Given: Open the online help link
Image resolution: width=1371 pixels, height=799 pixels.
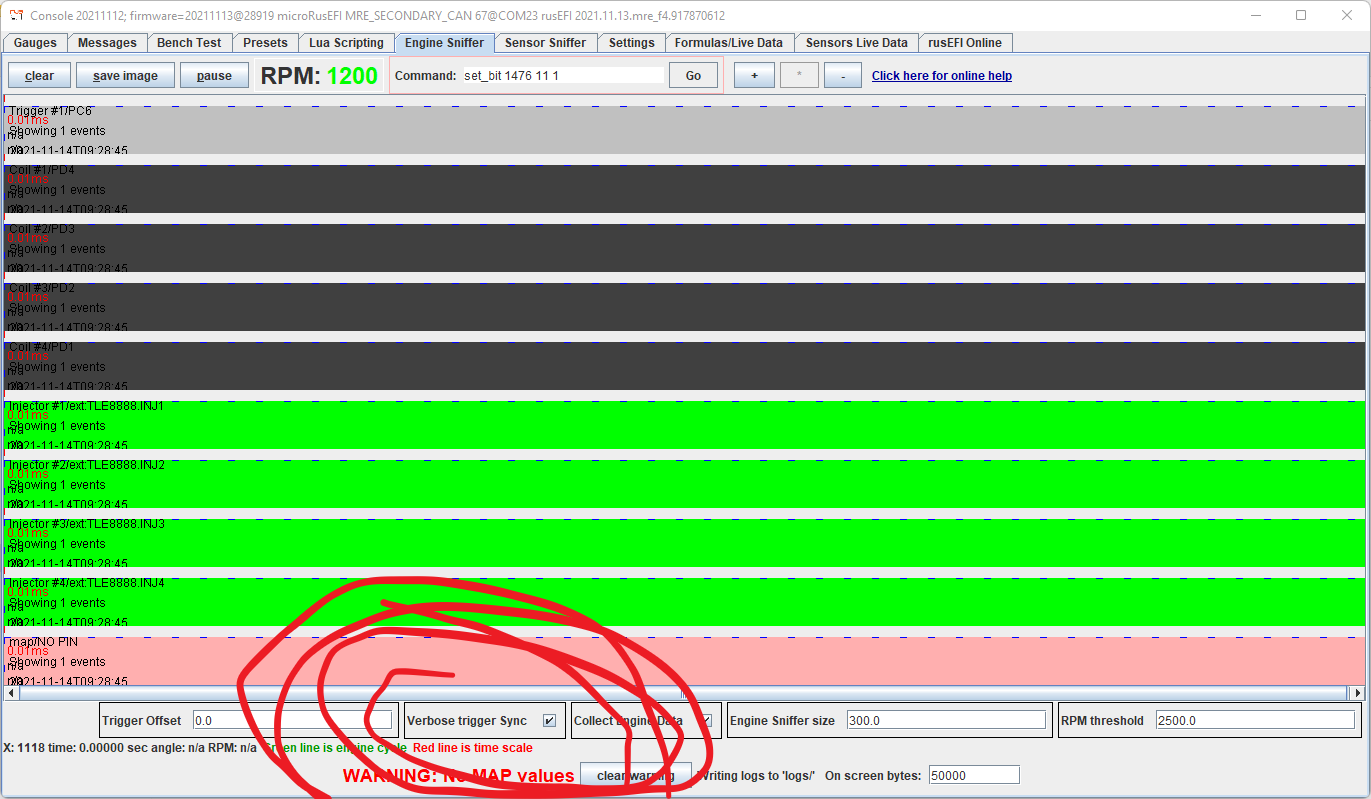Looking at the screenshot, I should [x=941, y=76].
